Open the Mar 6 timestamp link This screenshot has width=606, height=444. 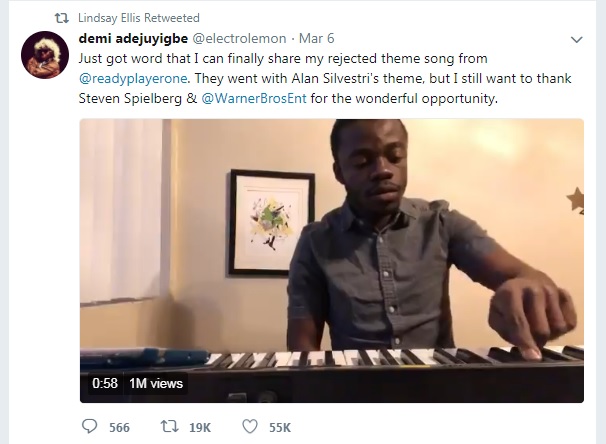tap(317, 38)
